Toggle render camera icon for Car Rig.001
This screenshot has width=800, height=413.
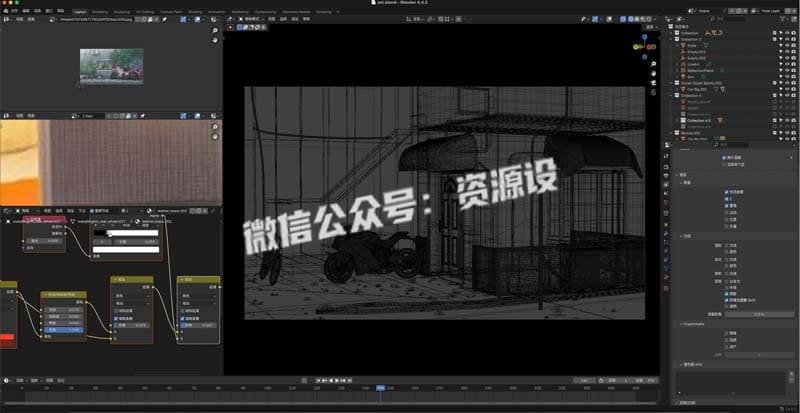pos(793,89)
